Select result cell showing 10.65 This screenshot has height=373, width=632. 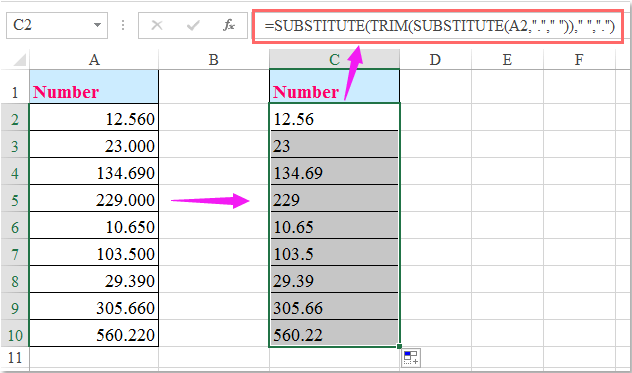click(334, 225)
